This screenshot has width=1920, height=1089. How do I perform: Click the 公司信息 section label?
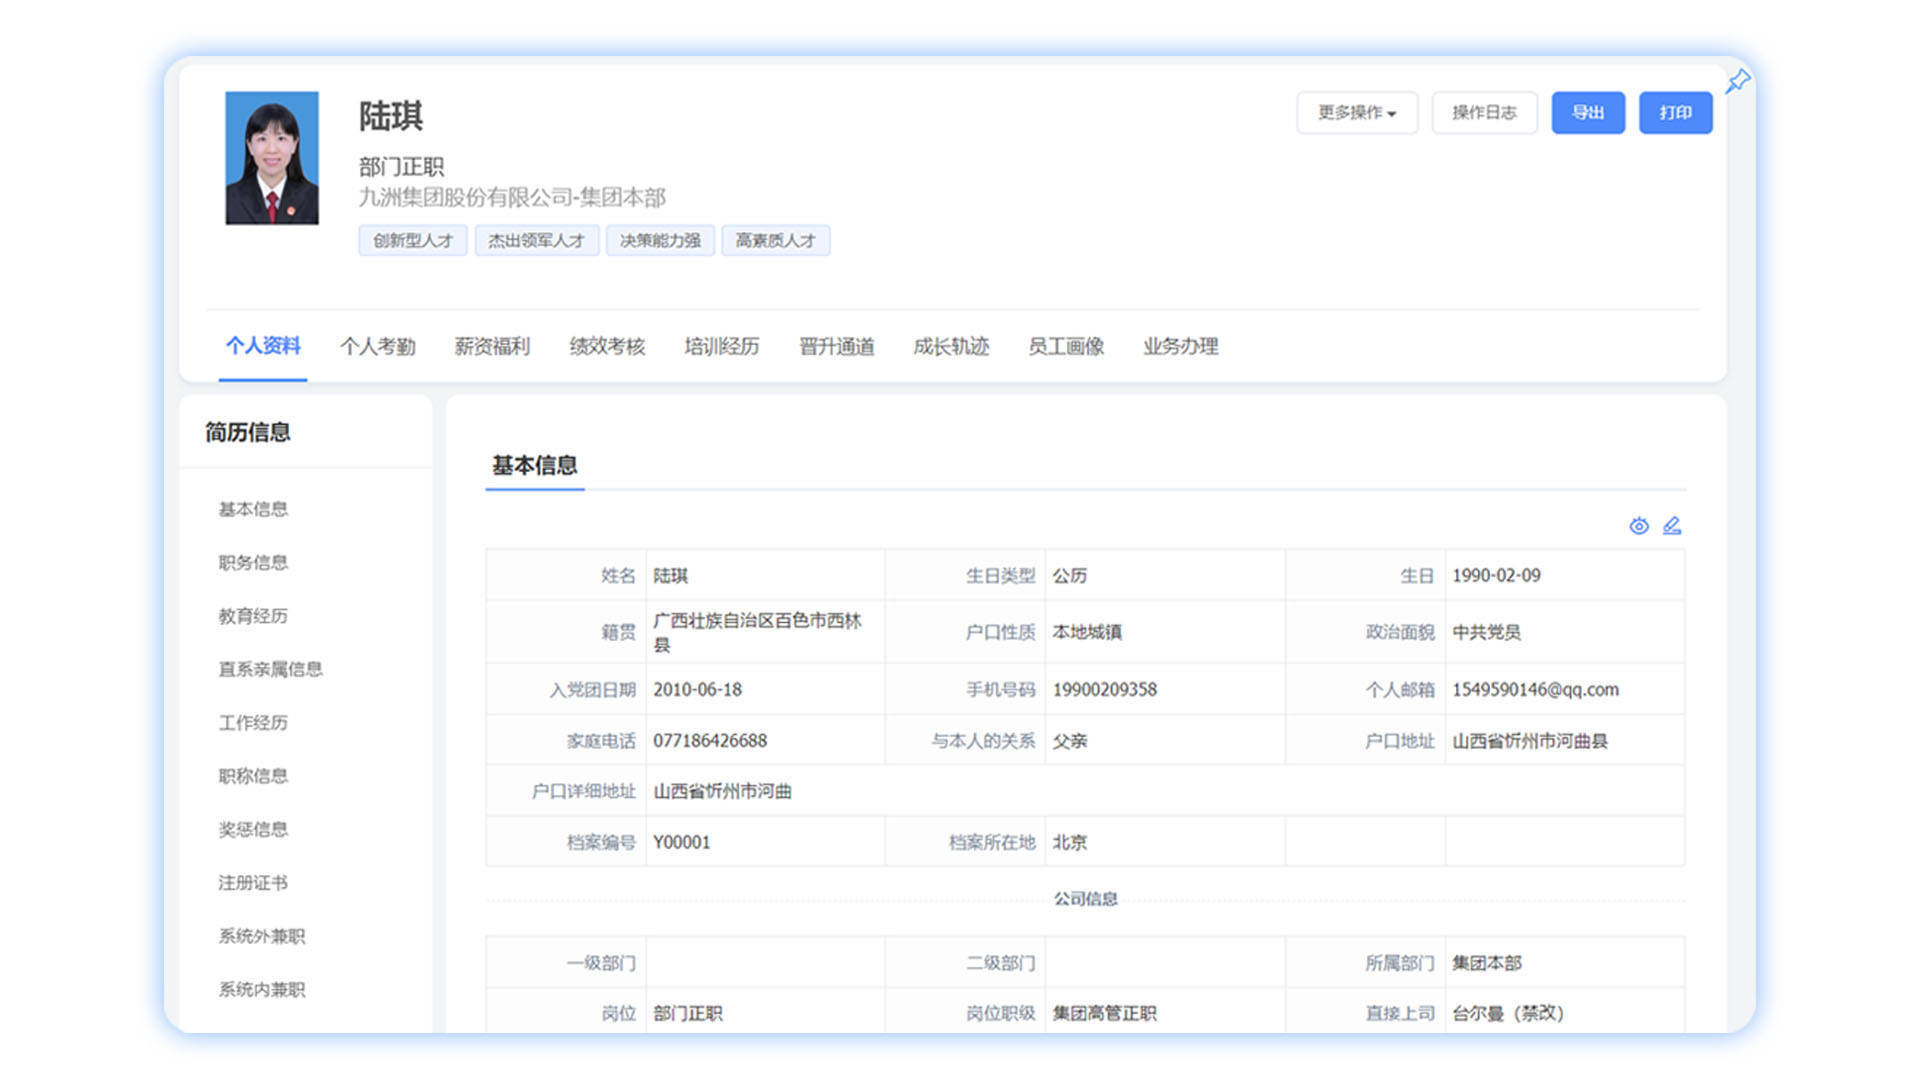pyautogui.click(x=1085, y=899)
